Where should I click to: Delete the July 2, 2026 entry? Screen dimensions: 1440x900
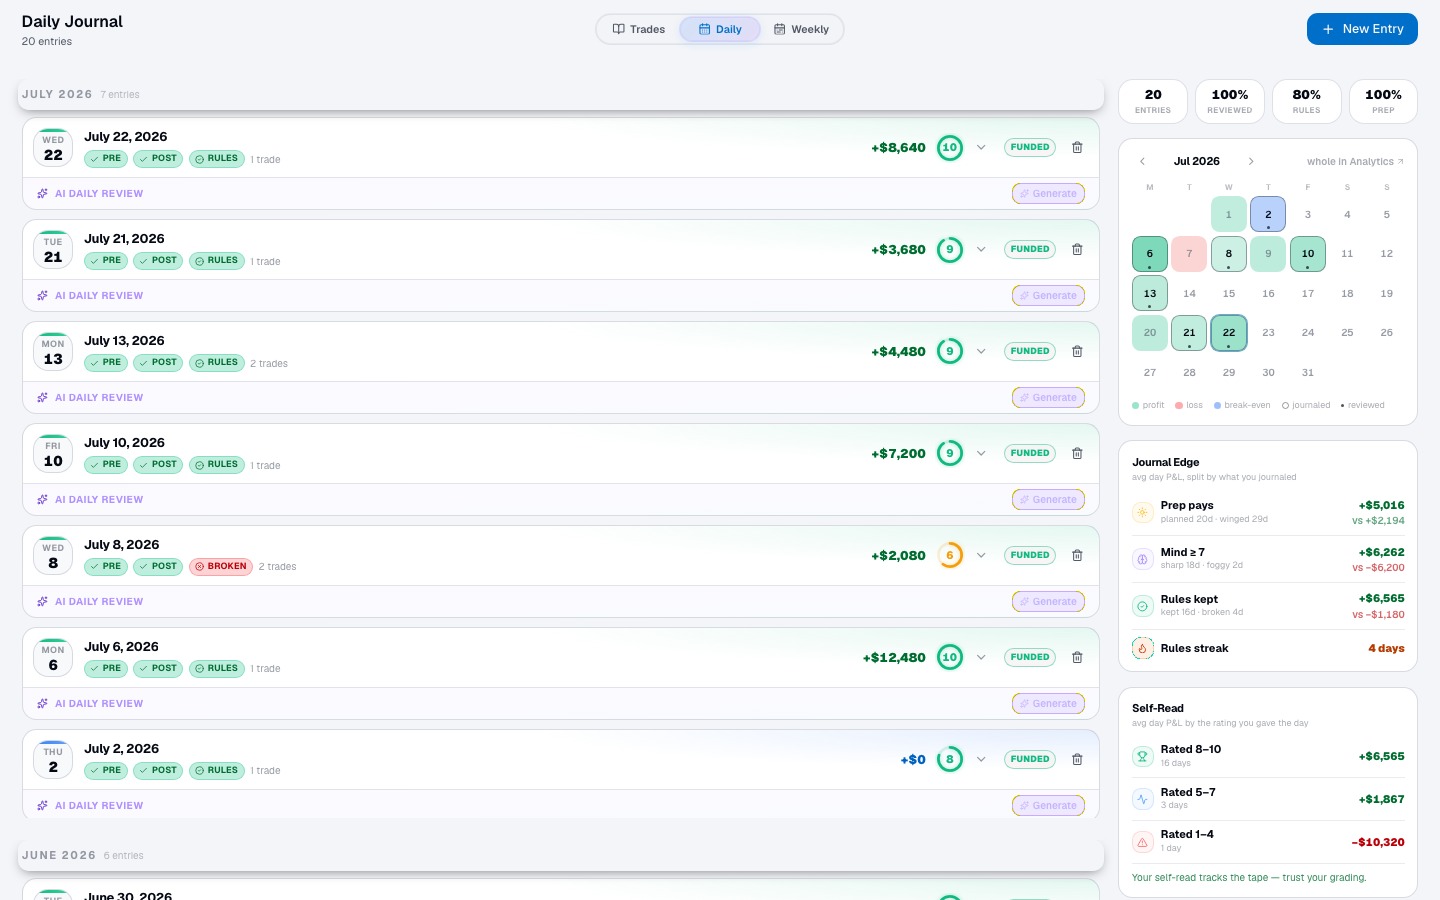click(x=1077, y=759)
